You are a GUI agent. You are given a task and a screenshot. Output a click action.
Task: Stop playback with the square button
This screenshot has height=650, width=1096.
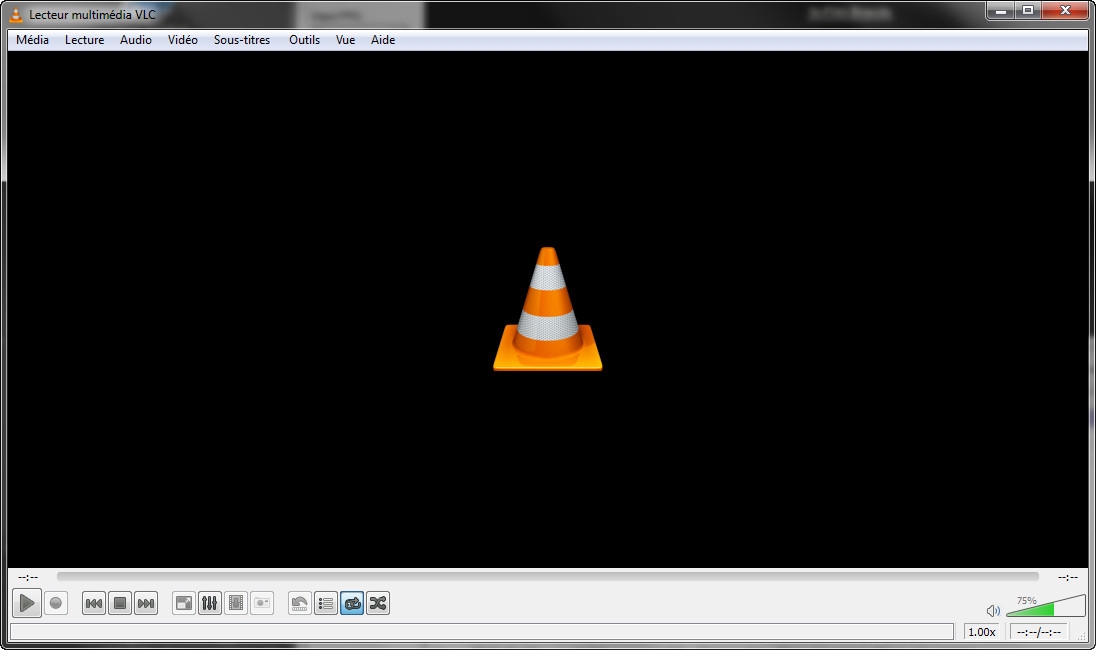(x=120, y=603)
